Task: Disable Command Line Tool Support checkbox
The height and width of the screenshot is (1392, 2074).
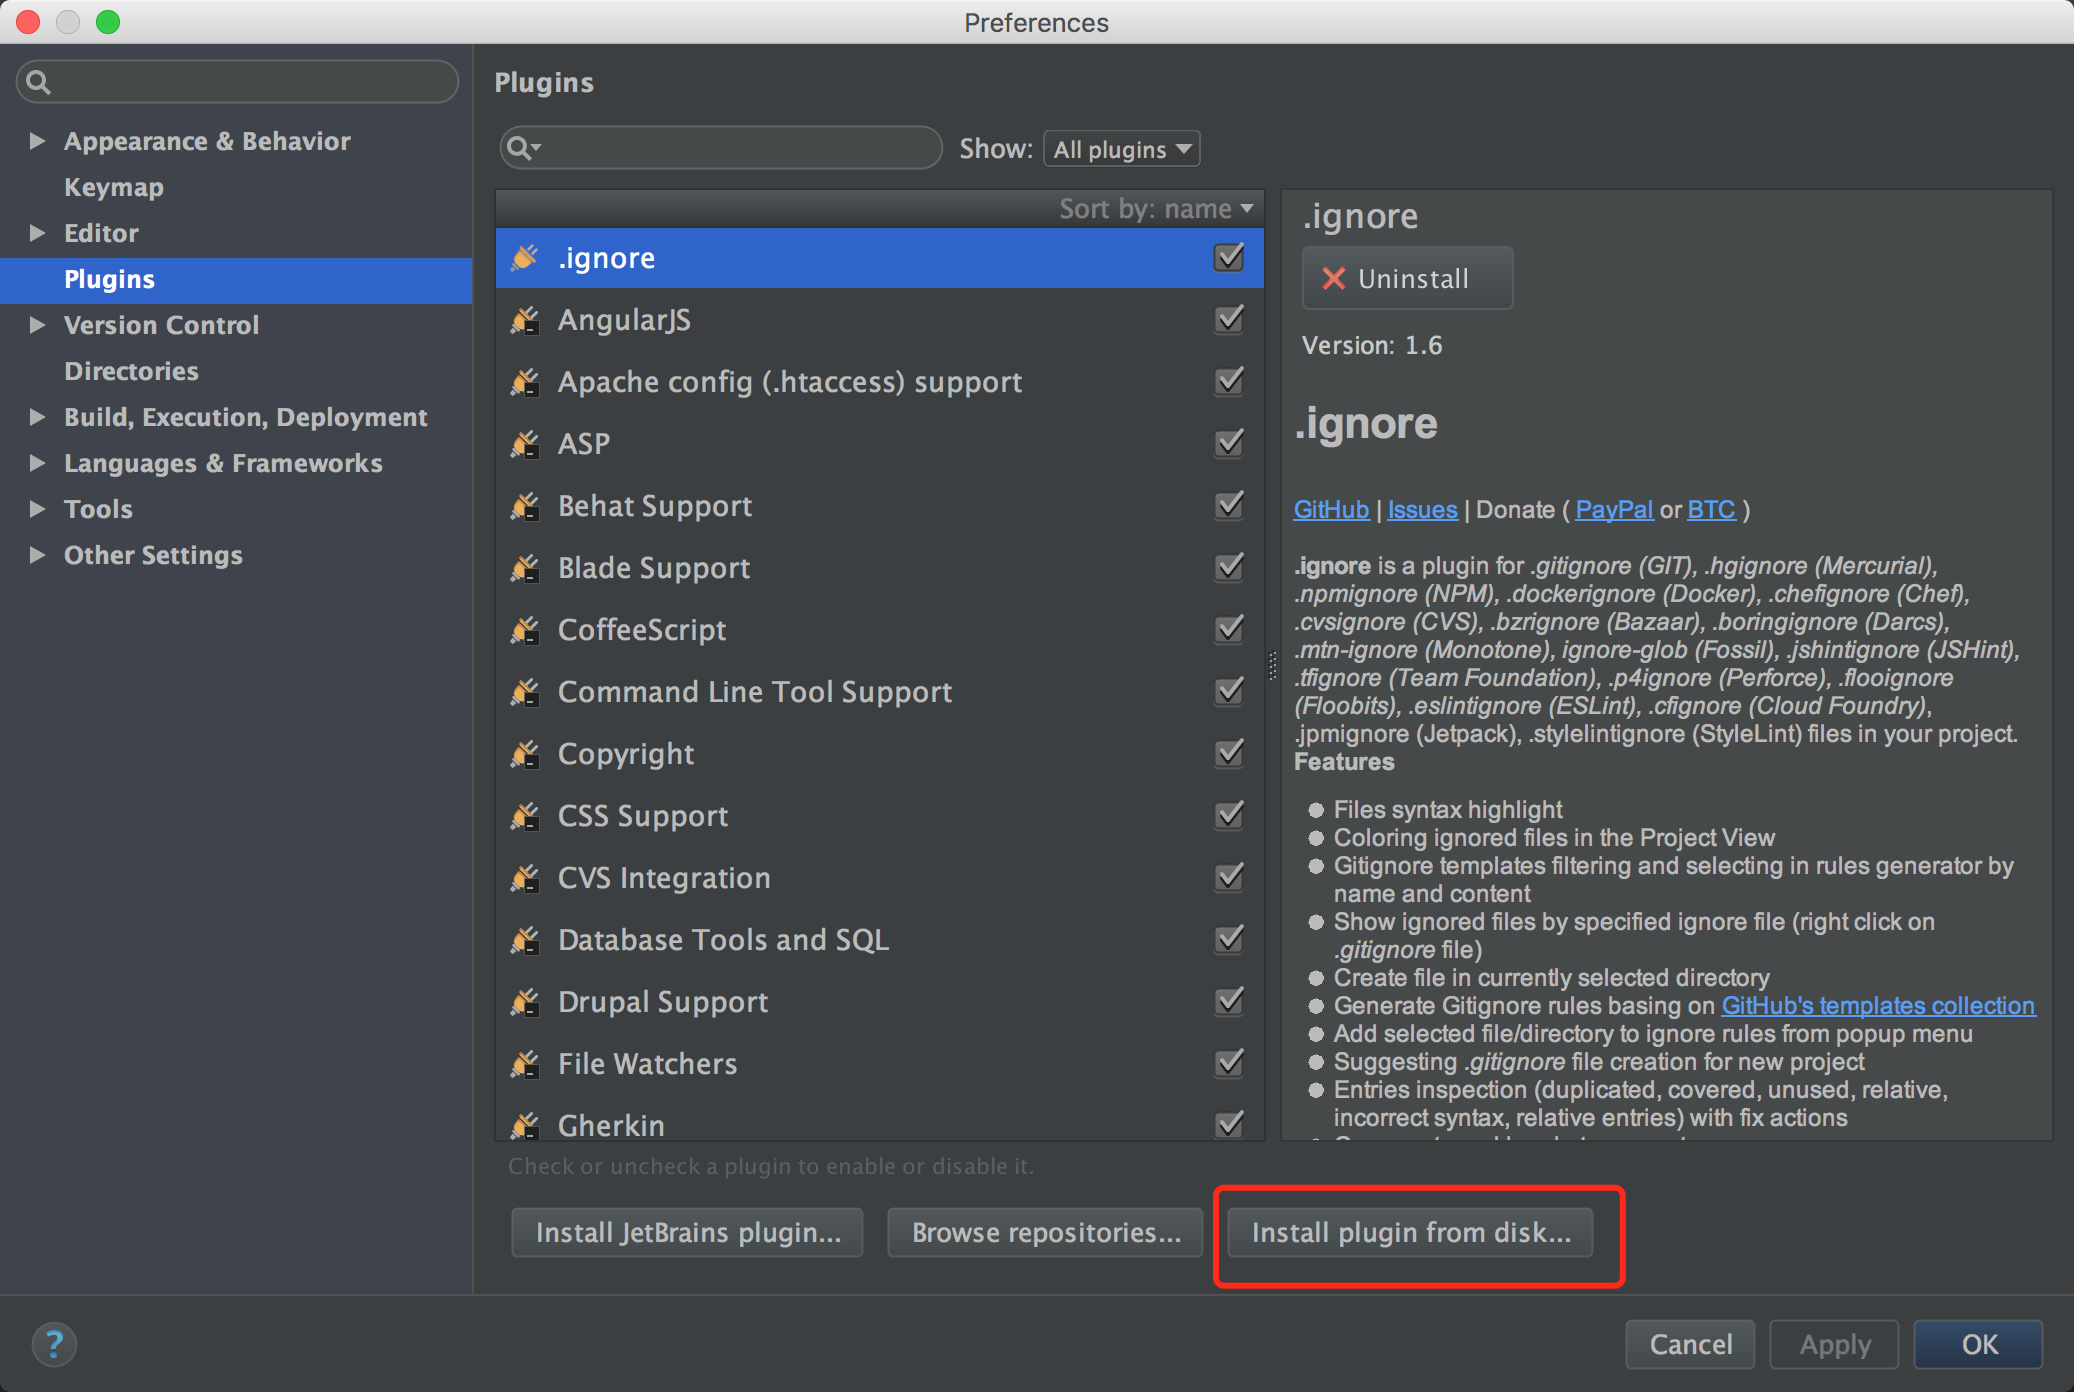Action: 1229,691
